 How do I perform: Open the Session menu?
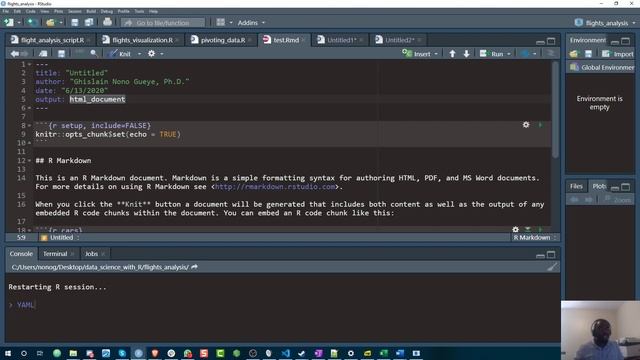coord(74,11)
